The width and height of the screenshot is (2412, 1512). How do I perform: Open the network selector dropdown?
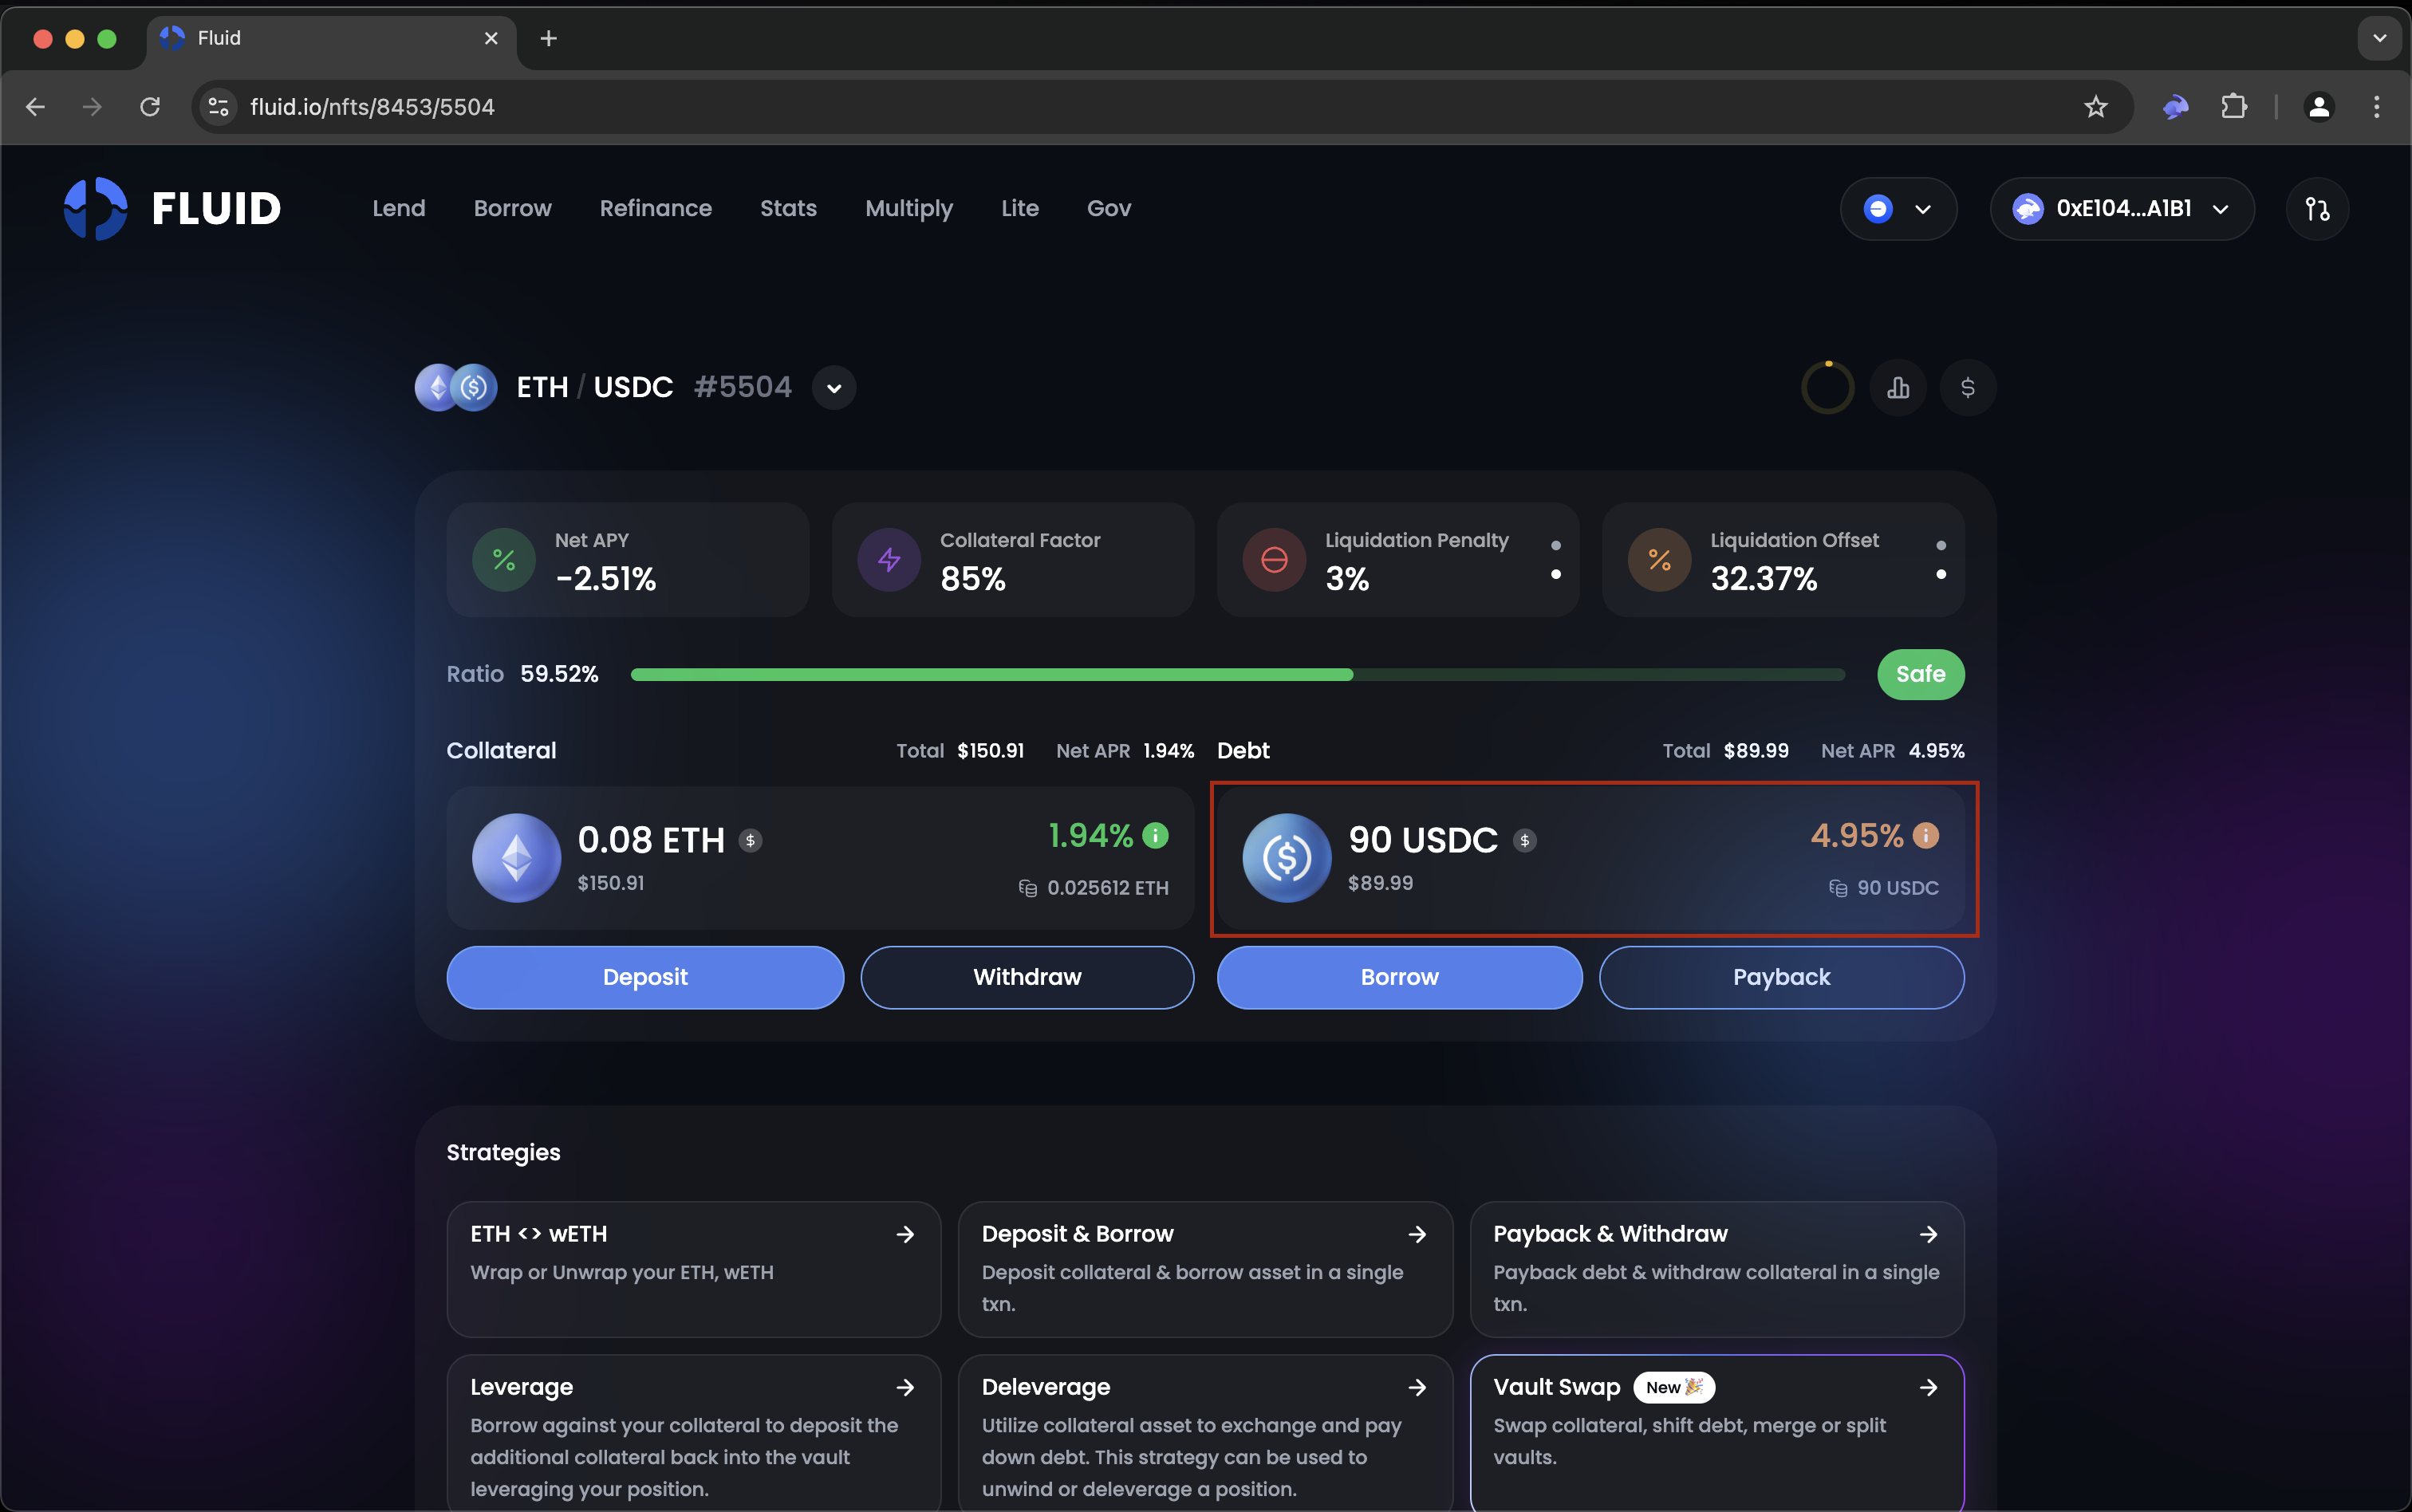[x=1898, y=208]
